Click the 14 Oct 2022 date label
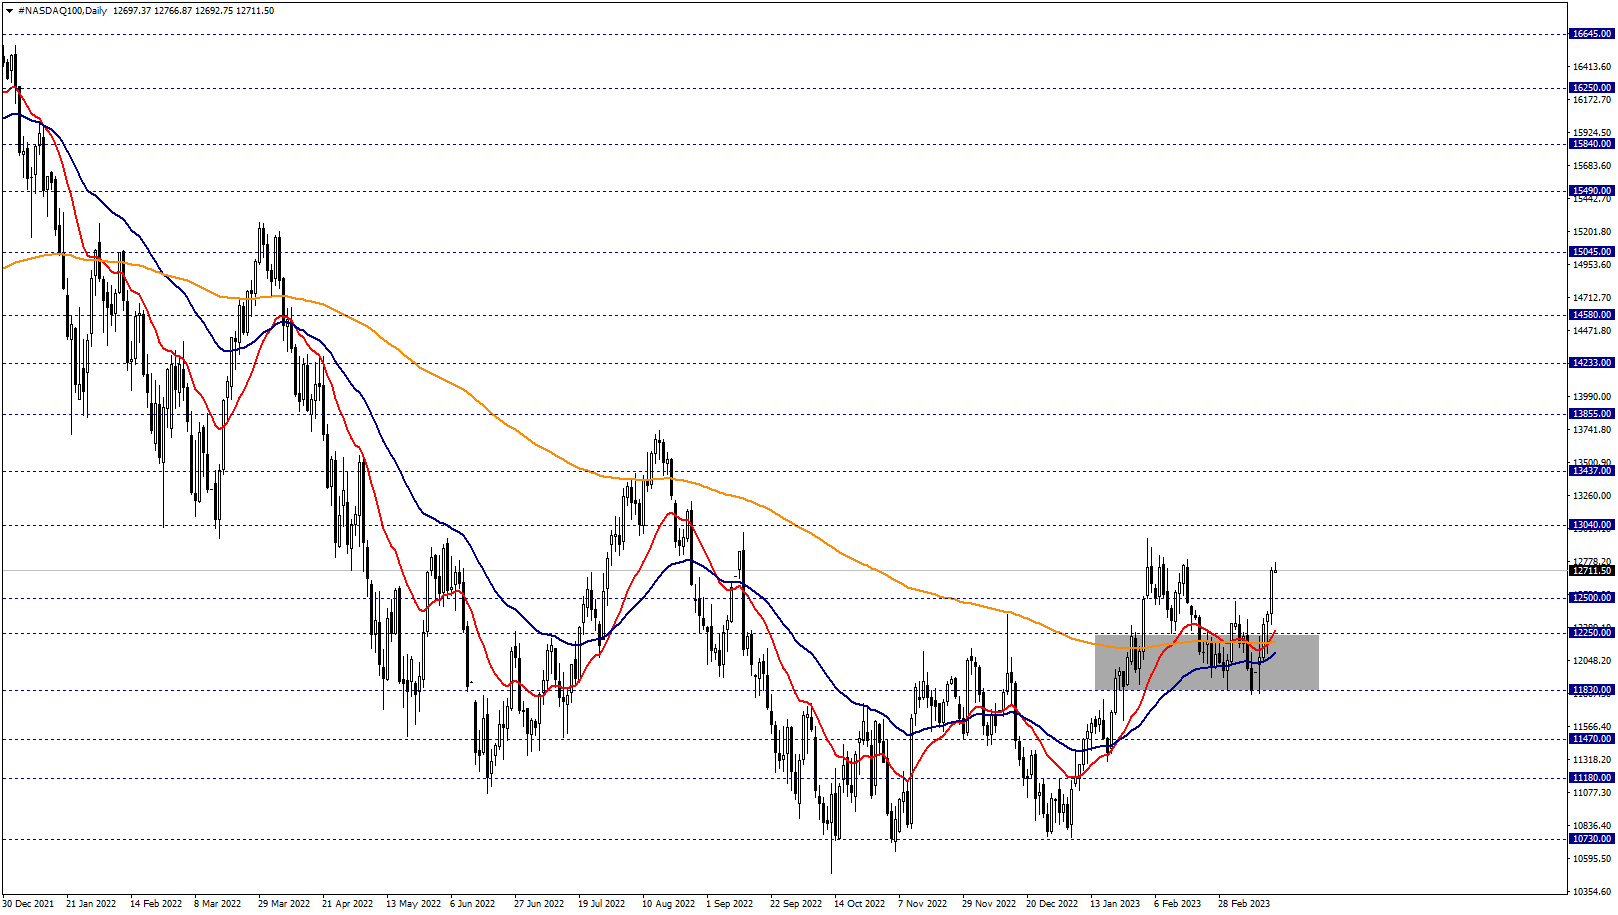Screen dimensions: 1618x915 860,904
